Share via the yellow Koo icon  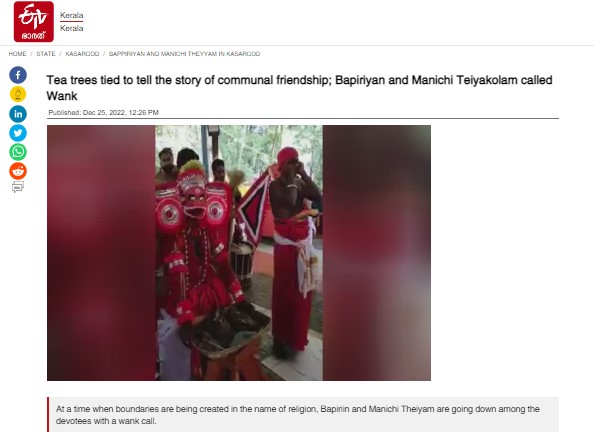(18, 94)
